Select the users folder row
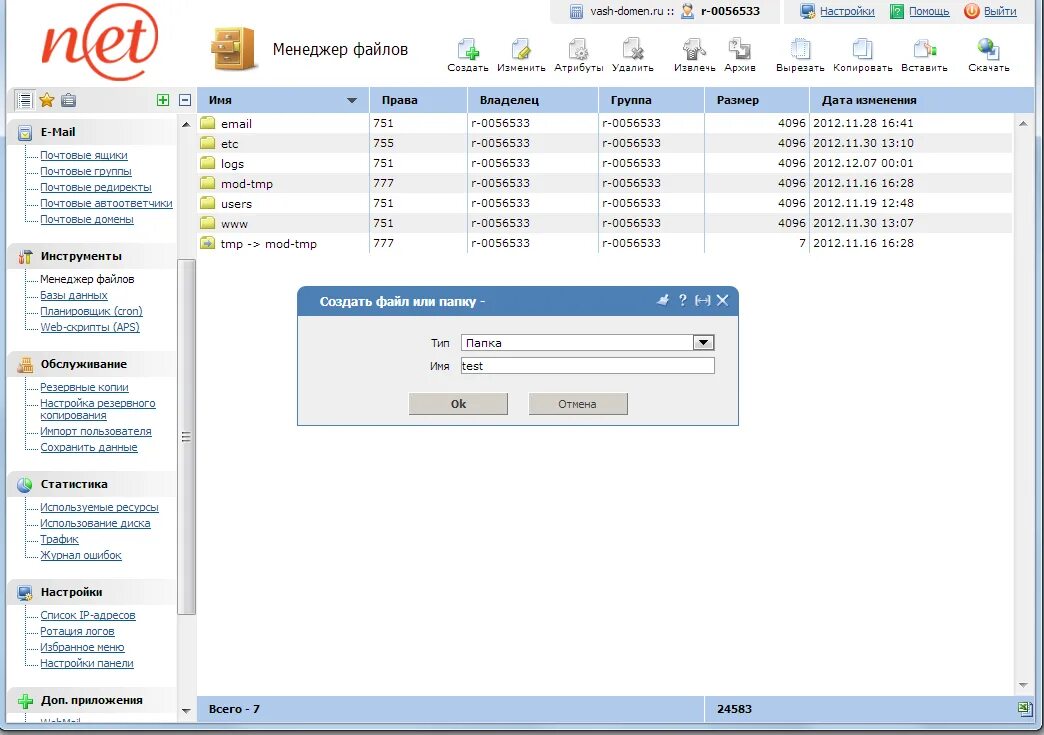Viewport: 1044px width, 735px height. click(605, 203)
